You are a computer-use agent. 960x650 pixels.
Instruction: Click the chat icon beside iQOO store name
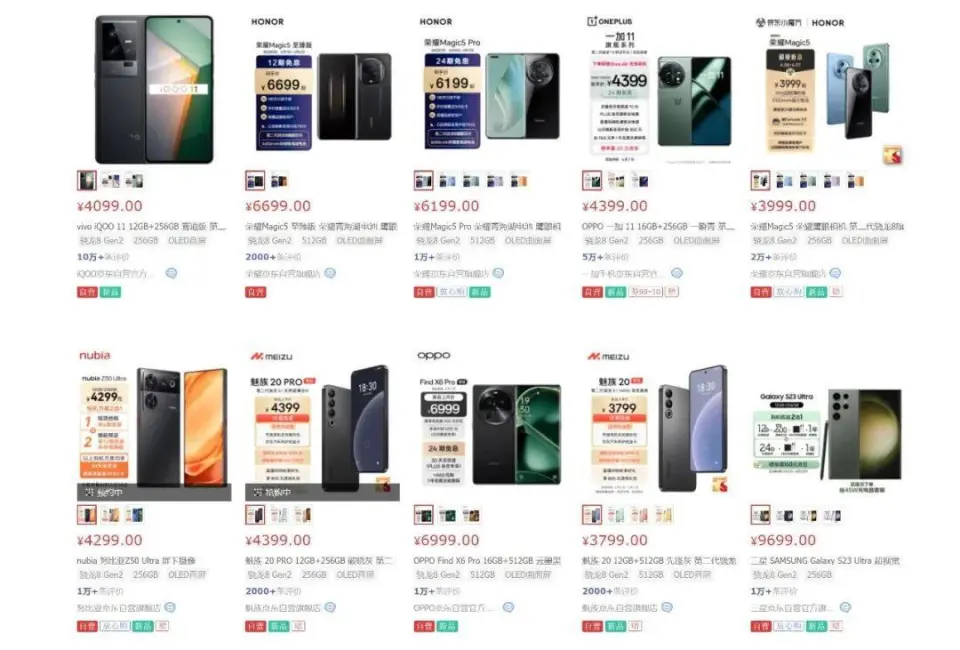pos(171,273)
